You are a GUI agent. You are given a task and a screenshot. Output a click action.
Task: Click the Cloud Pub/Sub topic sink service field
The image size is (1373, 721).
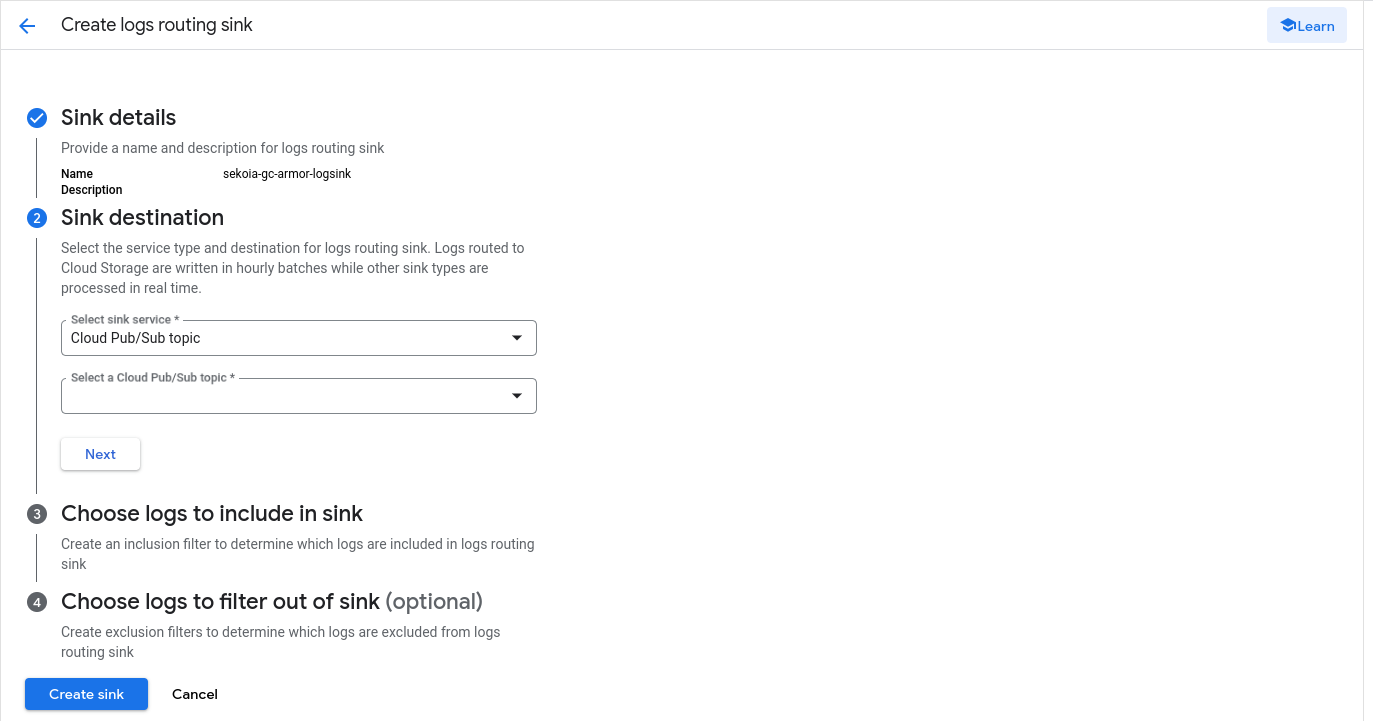(x=299, y=338)
